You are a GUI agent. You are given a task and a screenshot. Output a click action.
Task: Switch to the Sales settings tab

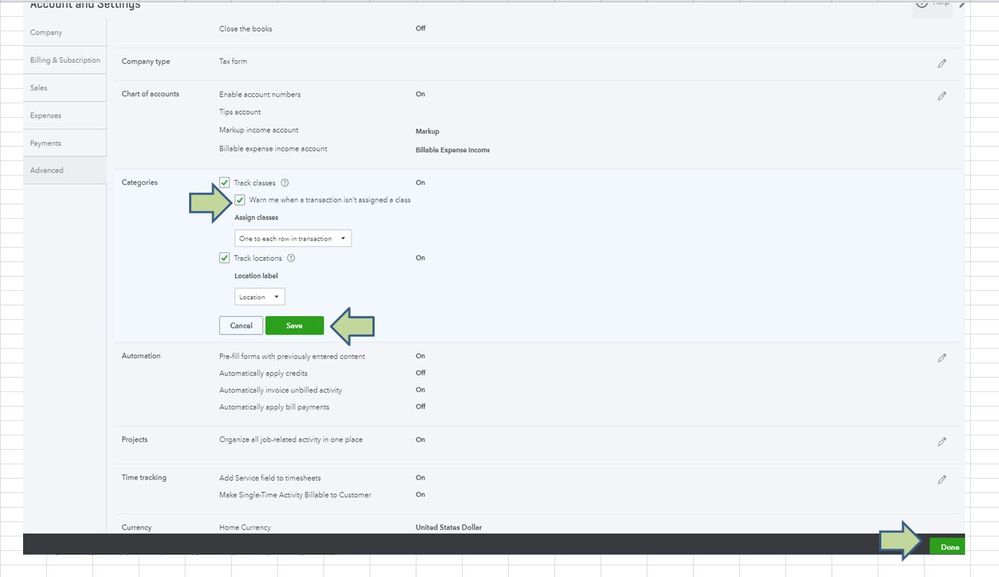39,88
